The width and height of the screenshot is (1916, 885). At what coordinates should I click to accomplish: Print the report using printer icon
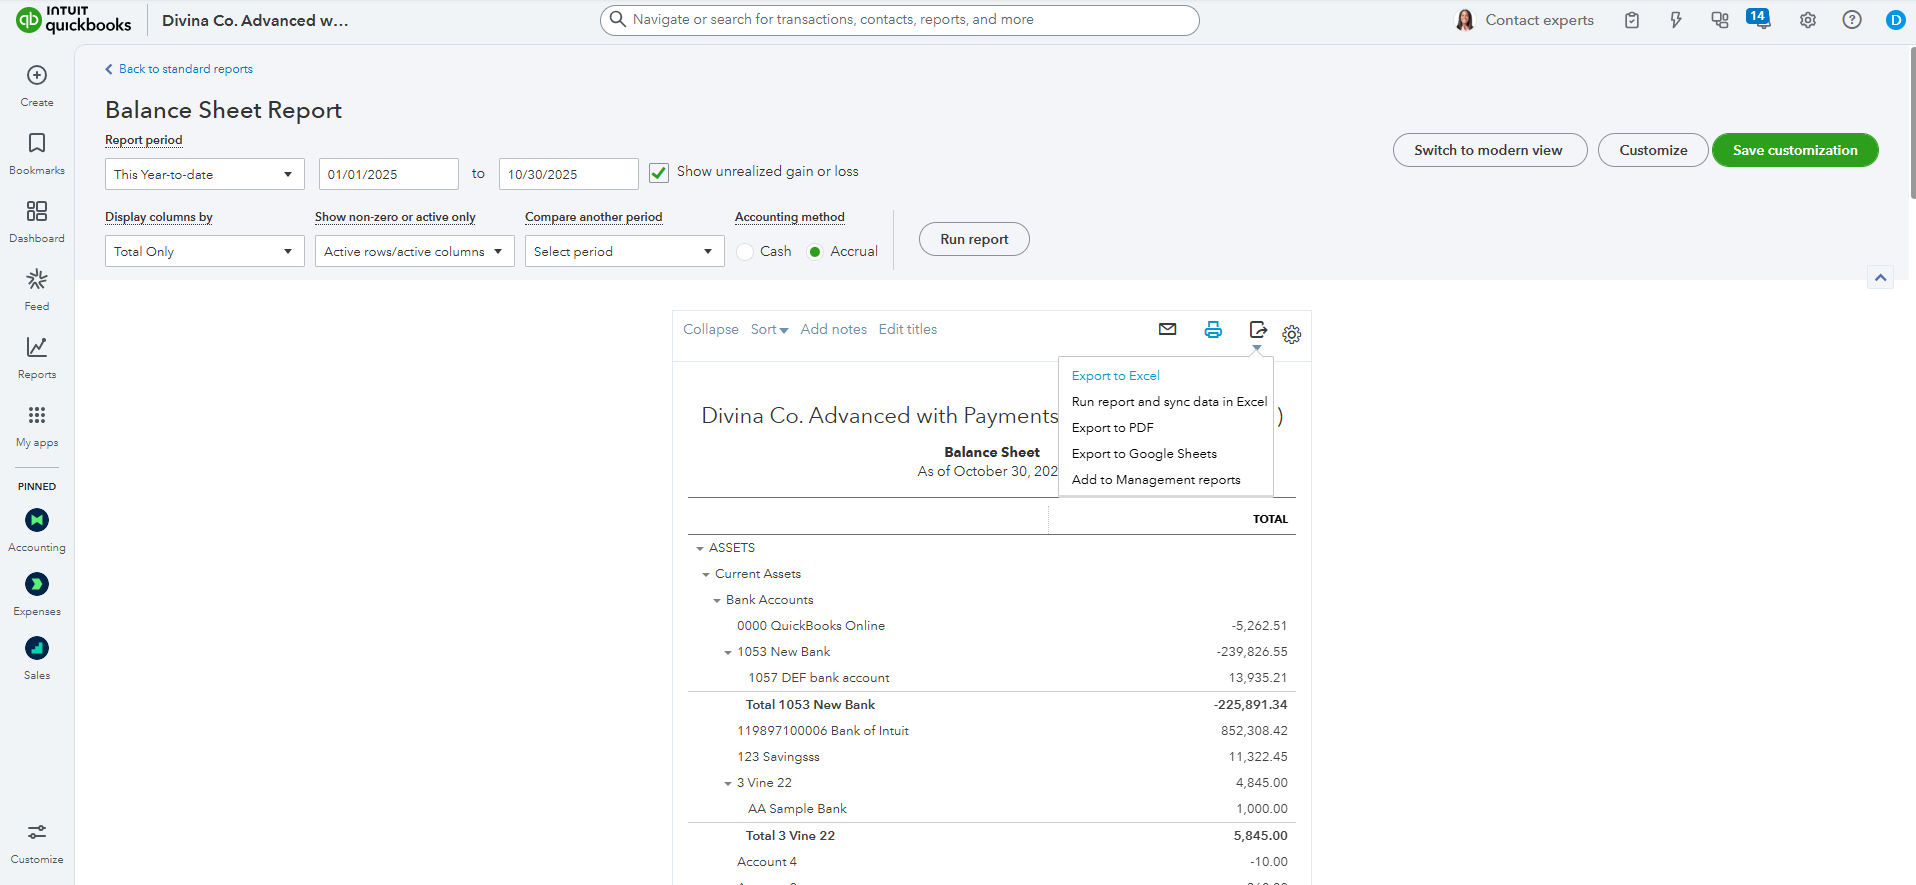pos(1213,329)
